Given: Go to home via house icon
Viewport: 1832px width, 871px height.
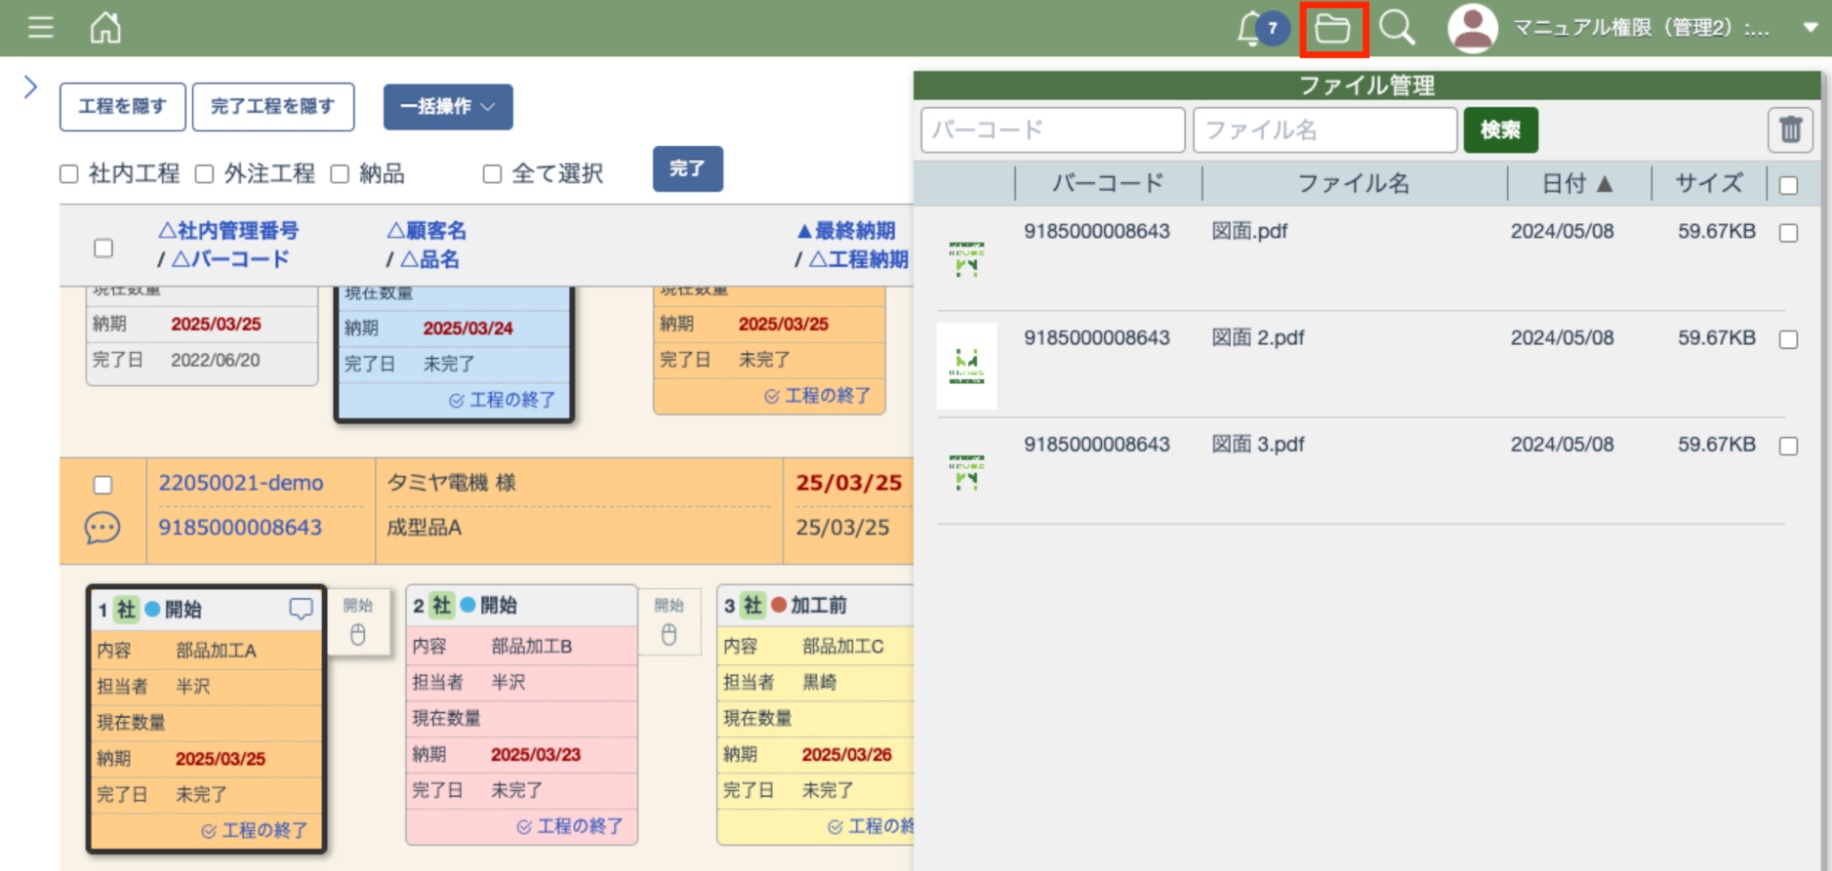Looking at the screenshot, I should point(105,27).
